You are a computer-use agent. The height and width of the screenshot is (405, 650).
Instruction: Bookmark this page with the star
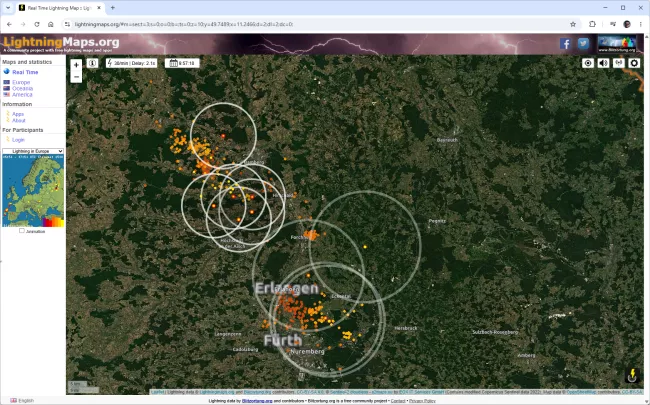point(573,24)
